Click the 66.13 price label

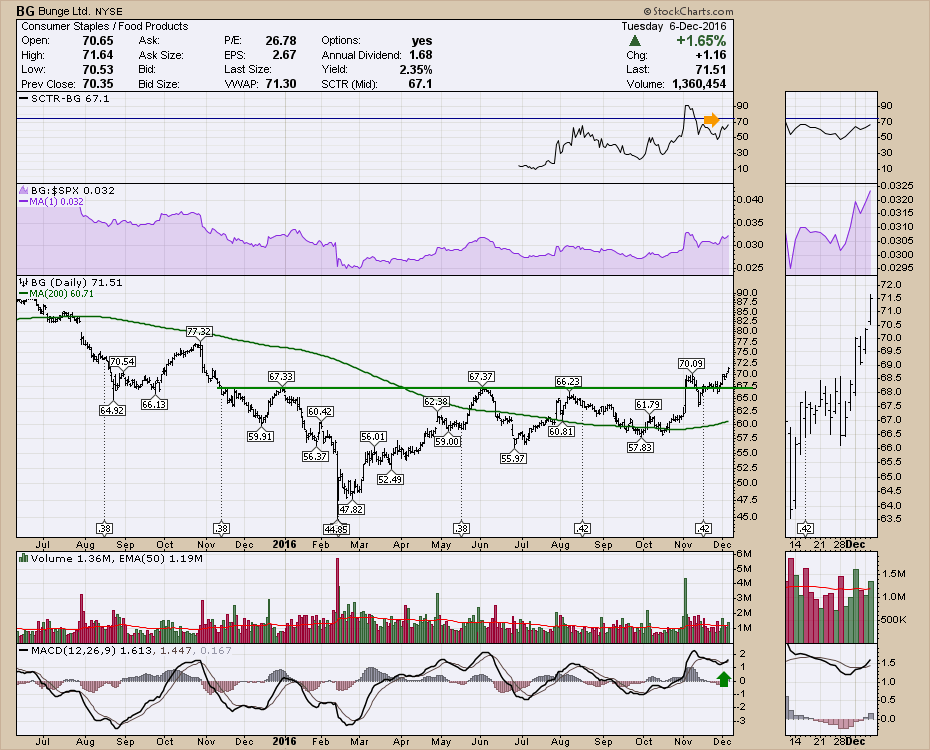154,404
